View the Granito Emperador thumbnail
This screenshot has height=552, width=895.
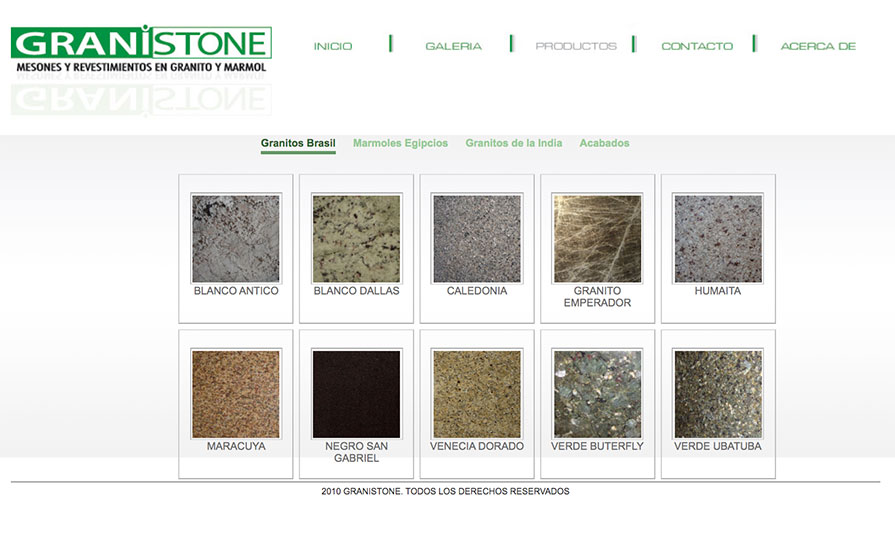click(x=597, y=238)
